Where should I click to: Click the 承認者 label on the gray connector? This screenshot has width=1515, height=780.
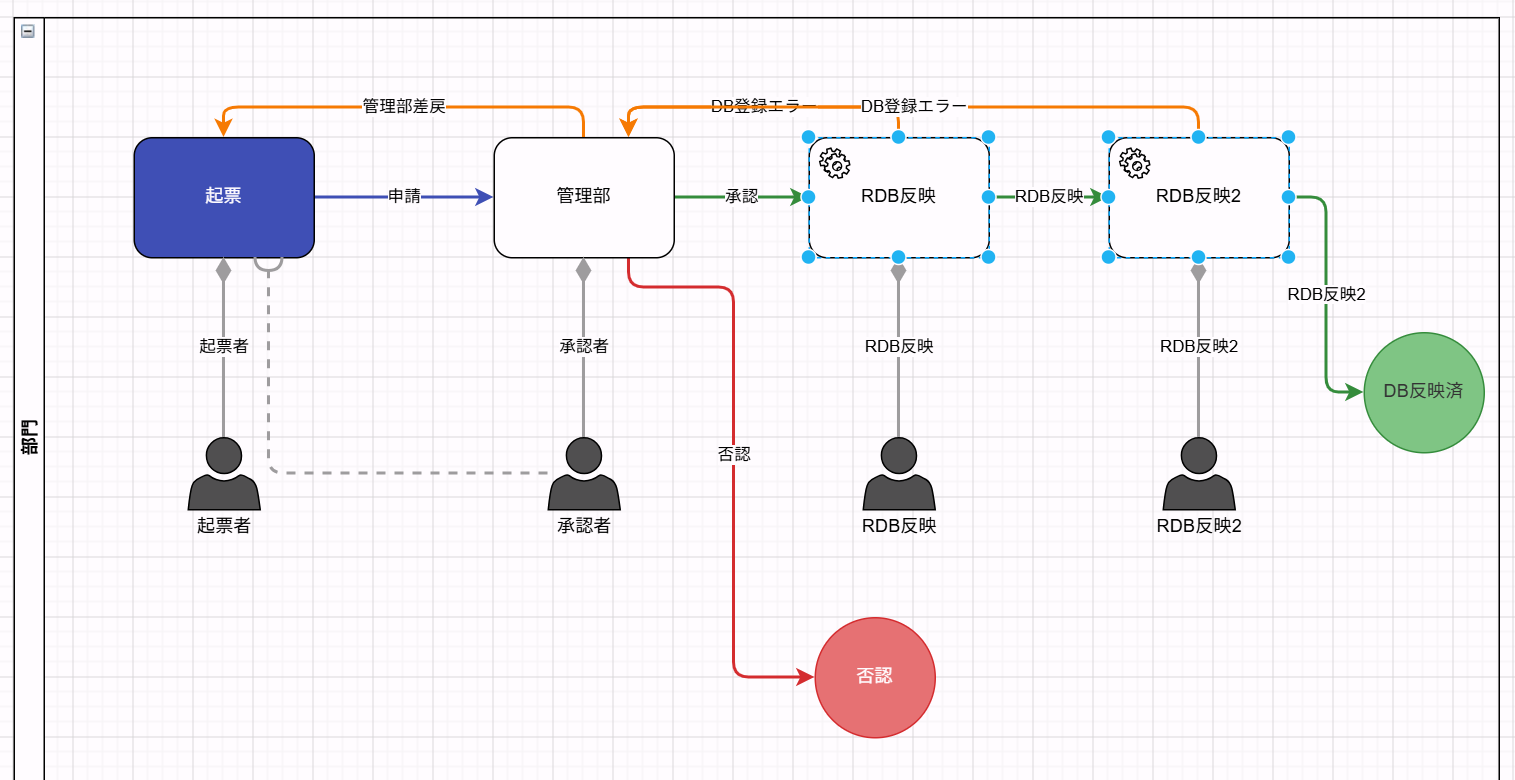(x=584, y=347)
